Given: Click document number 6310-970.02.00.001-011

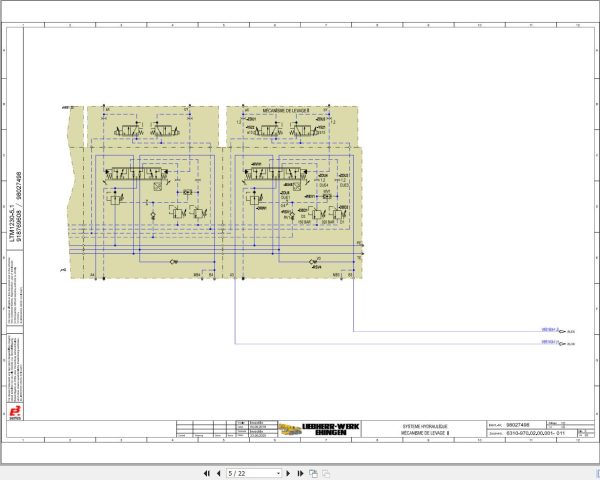Looking at the screenshot, I should click(x=535, y=433).
